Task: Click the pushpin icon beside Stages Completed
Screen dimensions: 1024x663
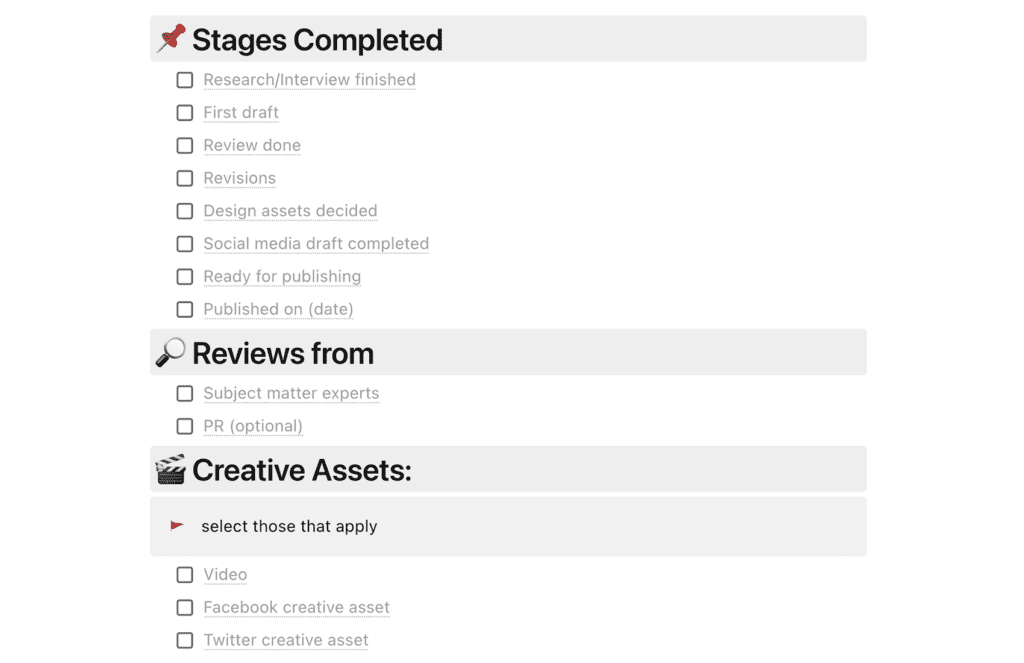Action: click(172, 37)
